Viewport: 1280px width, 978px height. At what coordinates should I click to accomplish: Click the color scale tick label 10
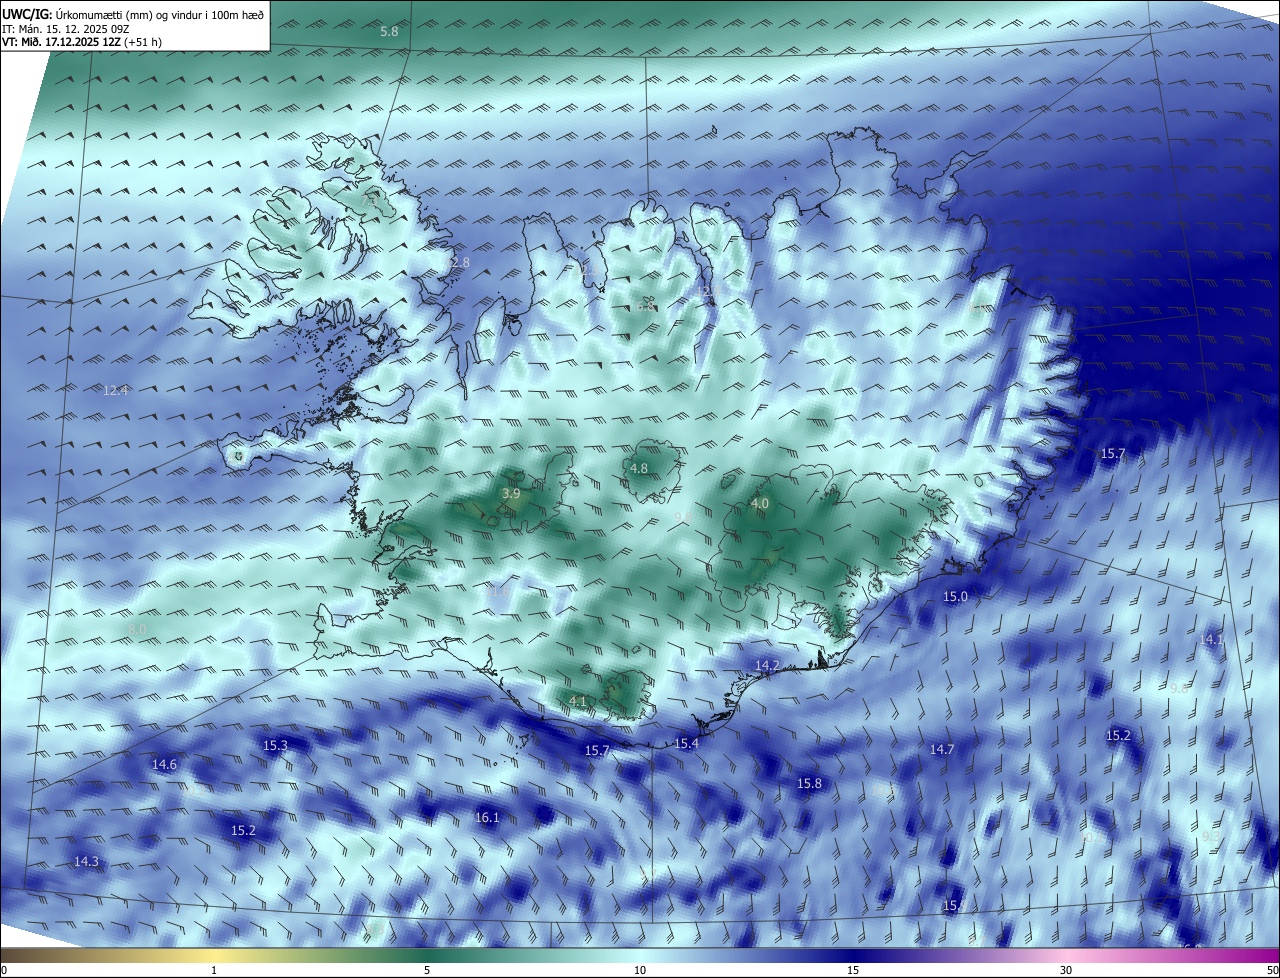coord(640,970)
